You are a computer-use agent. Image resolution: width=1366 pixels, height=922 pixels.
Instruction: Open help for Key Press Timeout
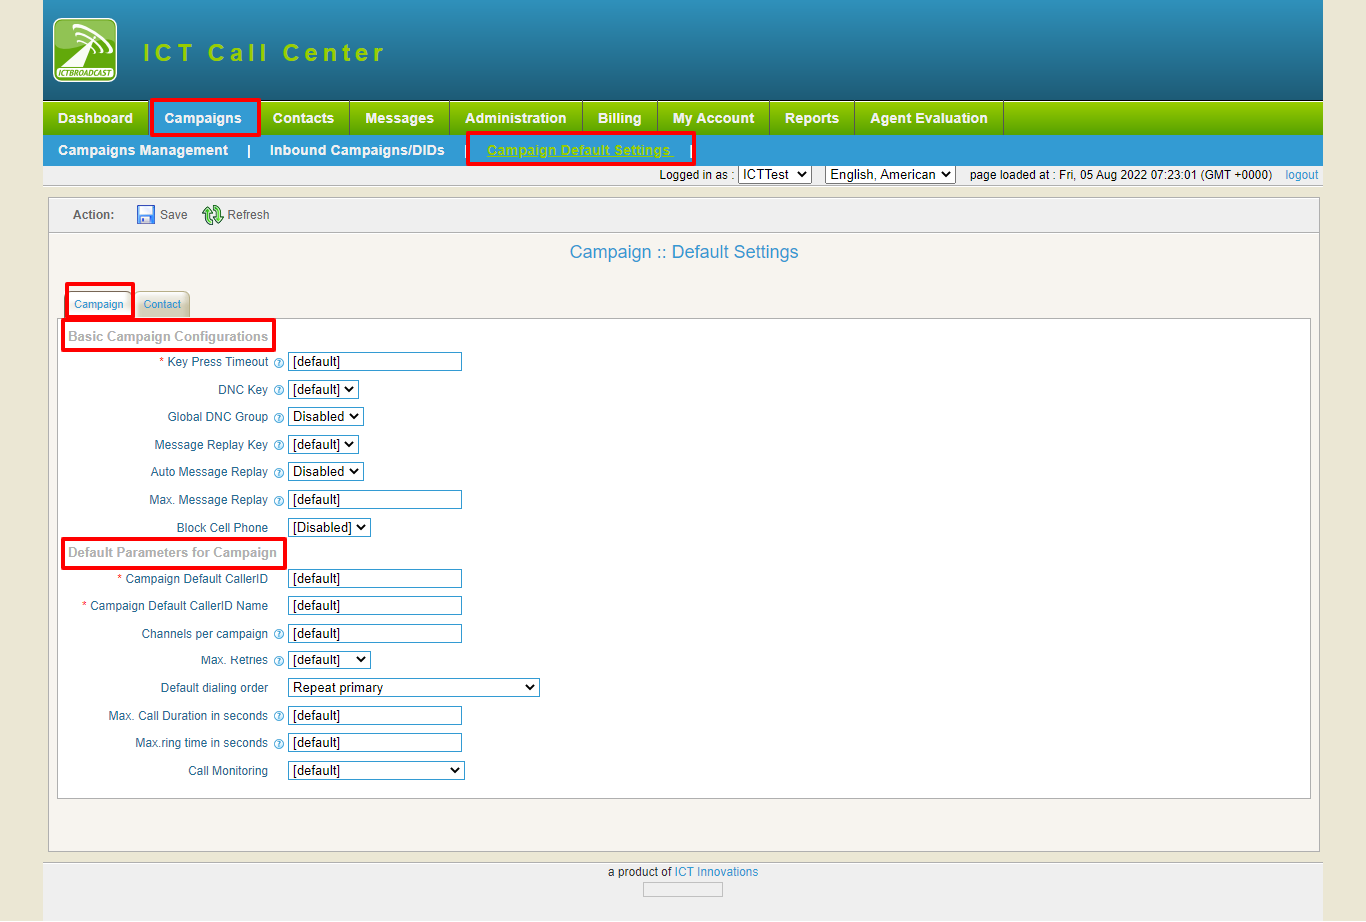[x=278, y=362]
